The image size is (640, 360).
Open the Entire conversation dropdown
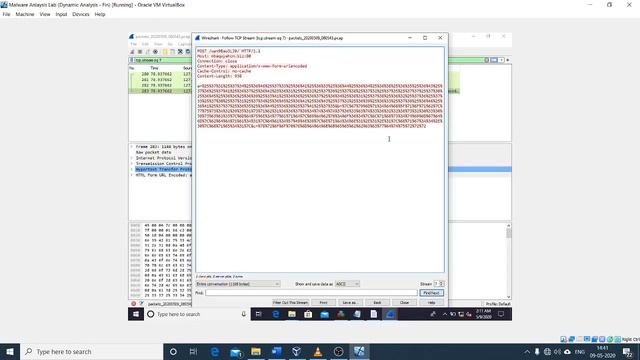[x=238, y=284]
